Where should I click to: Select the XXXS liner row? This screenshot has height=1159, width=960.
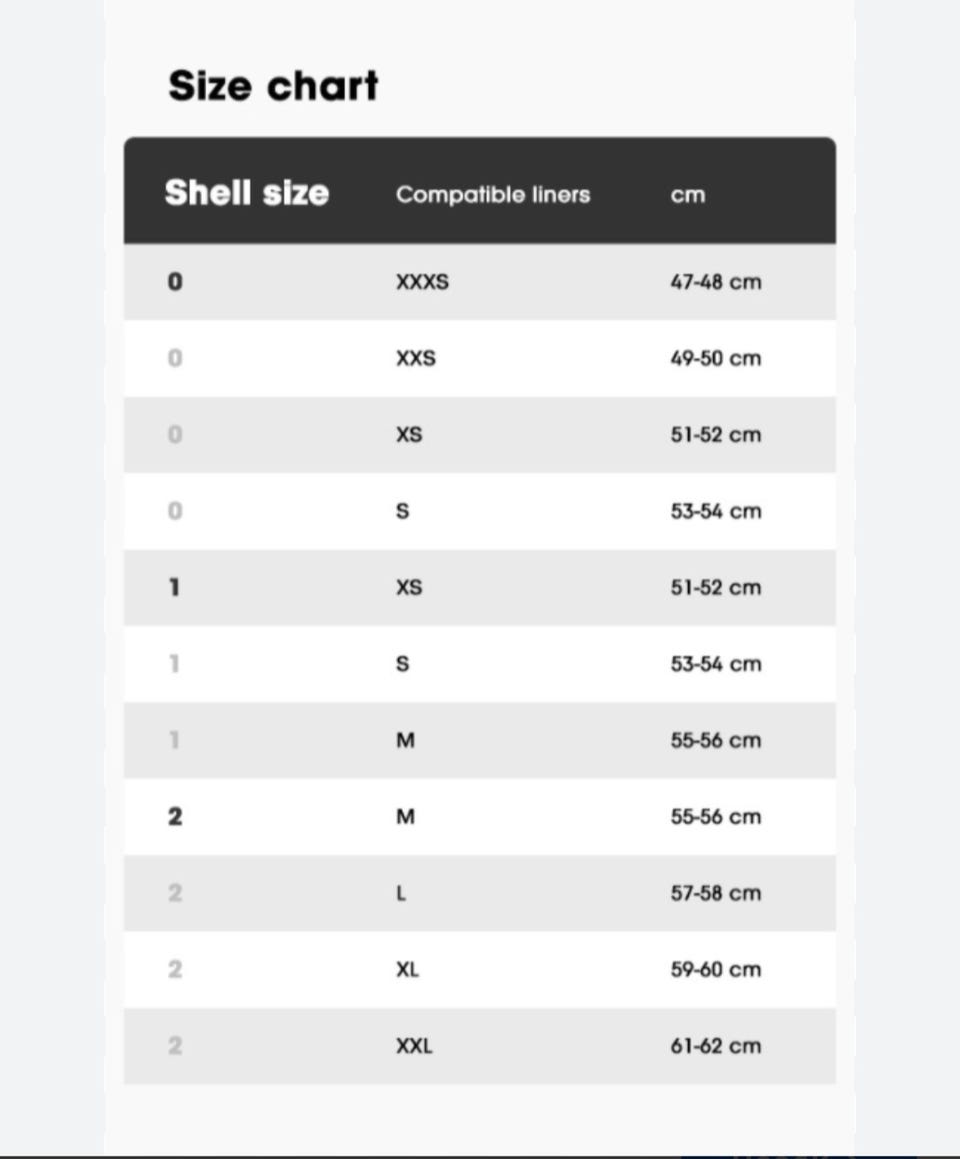click(x=480, y=282)
